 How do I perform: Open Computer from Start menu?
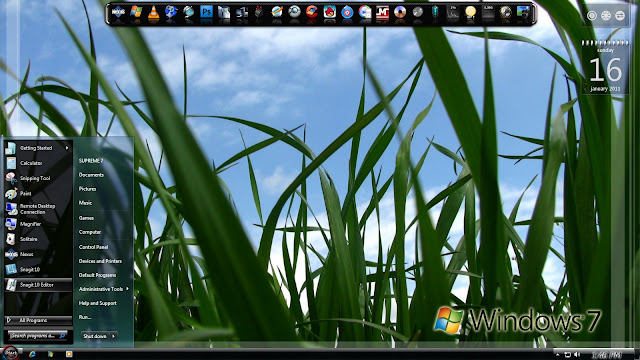[x=90, y=232]
